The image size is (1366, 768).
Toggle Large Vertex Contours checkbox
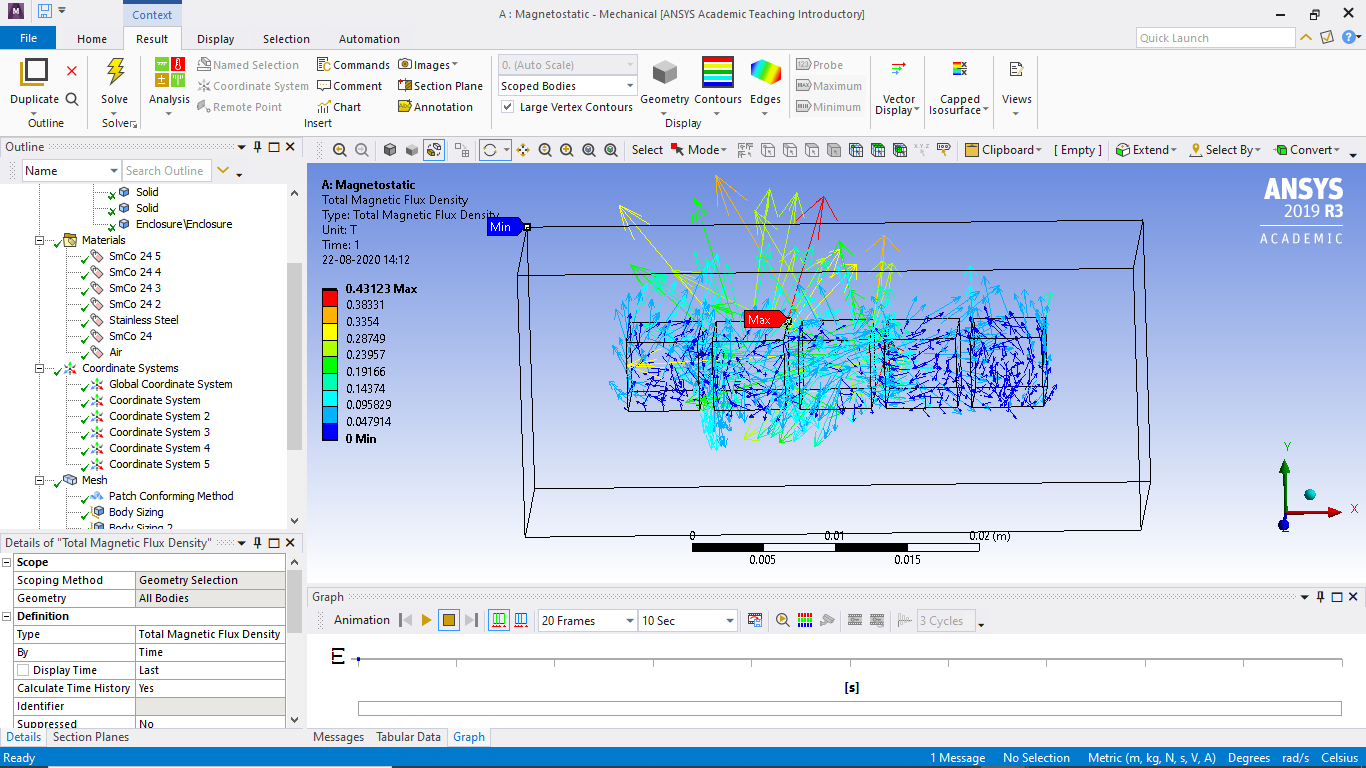coord(508,107)
